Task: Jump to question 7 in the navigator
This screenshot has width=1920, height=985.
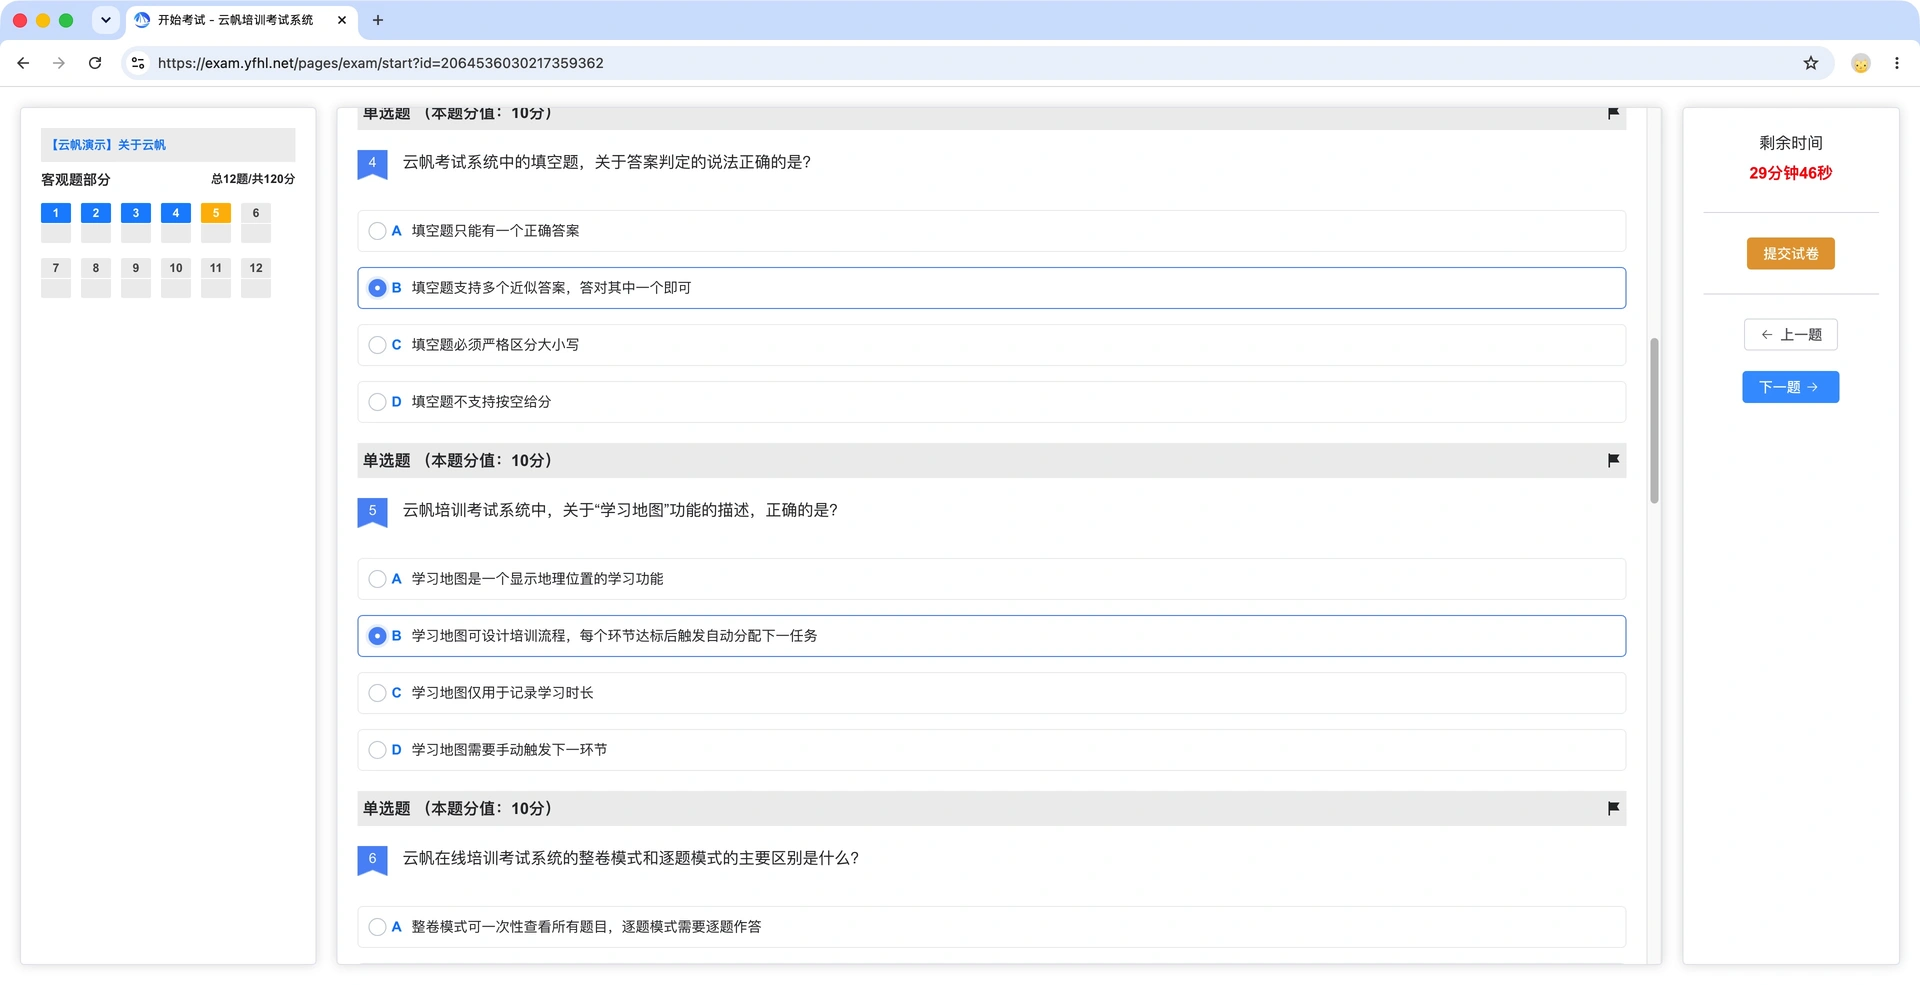Action: (x=56, y=277)
